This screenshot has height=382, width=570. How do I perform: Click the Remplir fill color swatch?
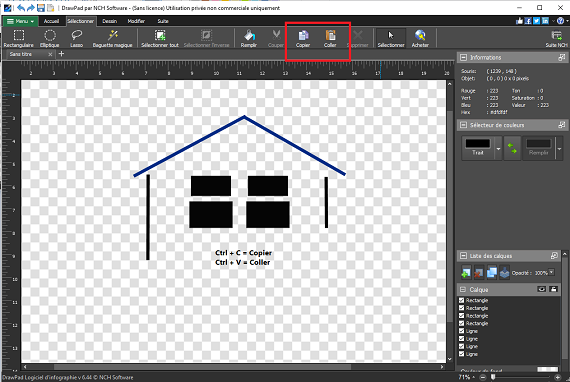(x=539, y=144)
